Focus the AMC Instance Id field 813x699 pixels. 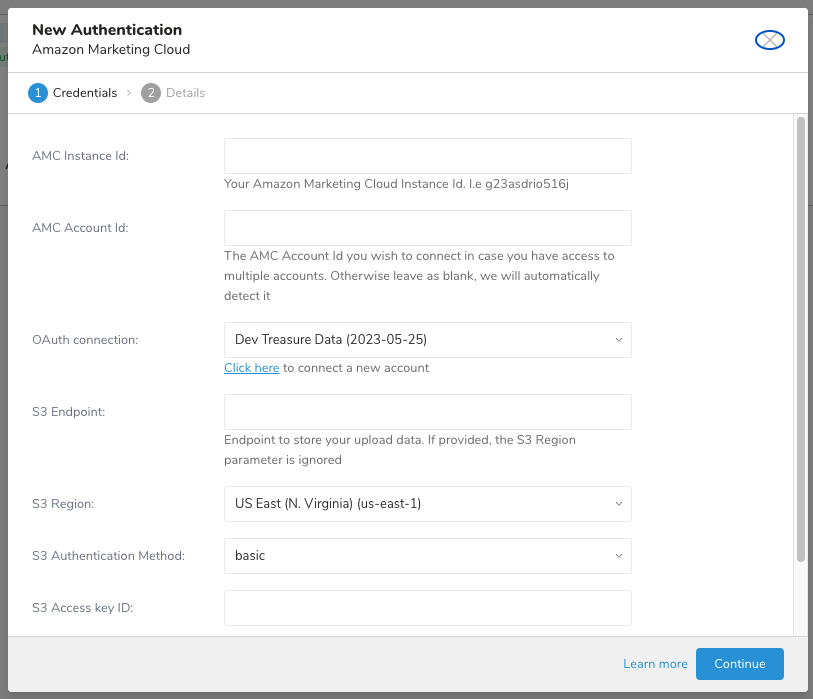pyautogui.click(x=427, y=156)
